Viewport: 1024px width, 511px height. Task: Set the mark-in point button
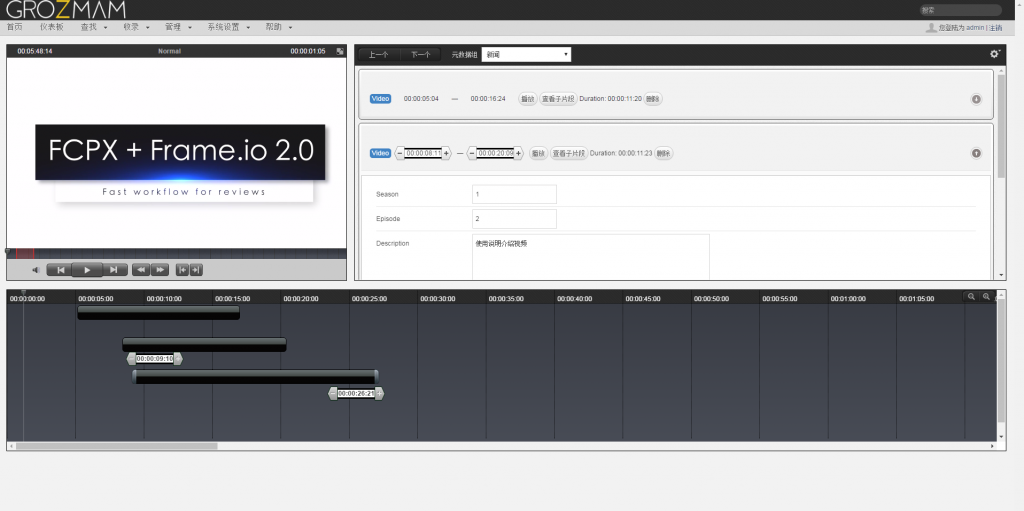(x=183, y=270)
